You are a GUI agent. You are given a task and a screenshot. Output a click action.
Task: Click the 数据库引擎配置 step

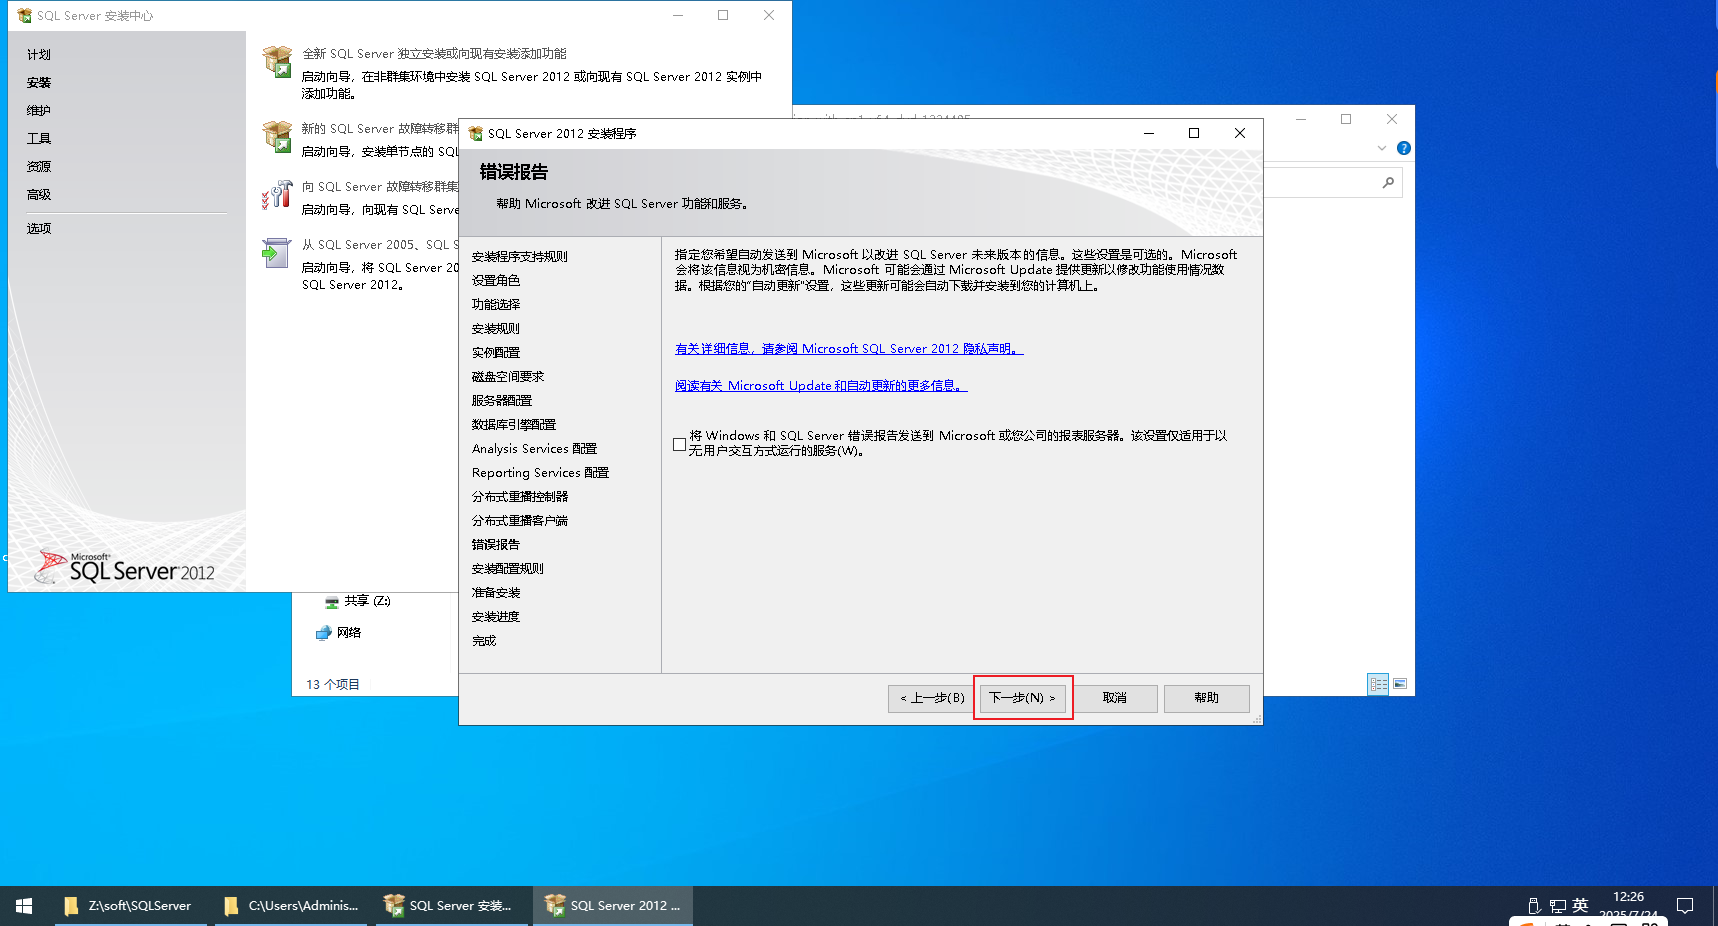point(514,425)
